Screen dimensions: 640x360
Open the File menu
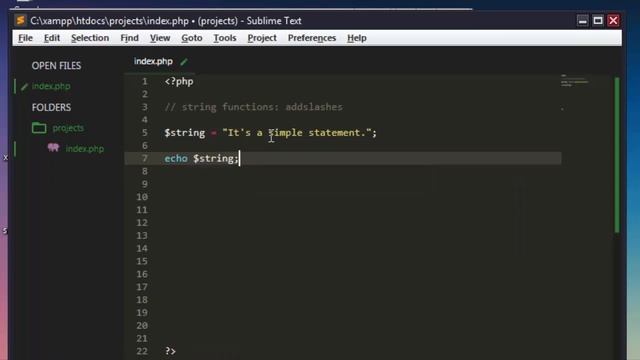(x=25, y=38)
